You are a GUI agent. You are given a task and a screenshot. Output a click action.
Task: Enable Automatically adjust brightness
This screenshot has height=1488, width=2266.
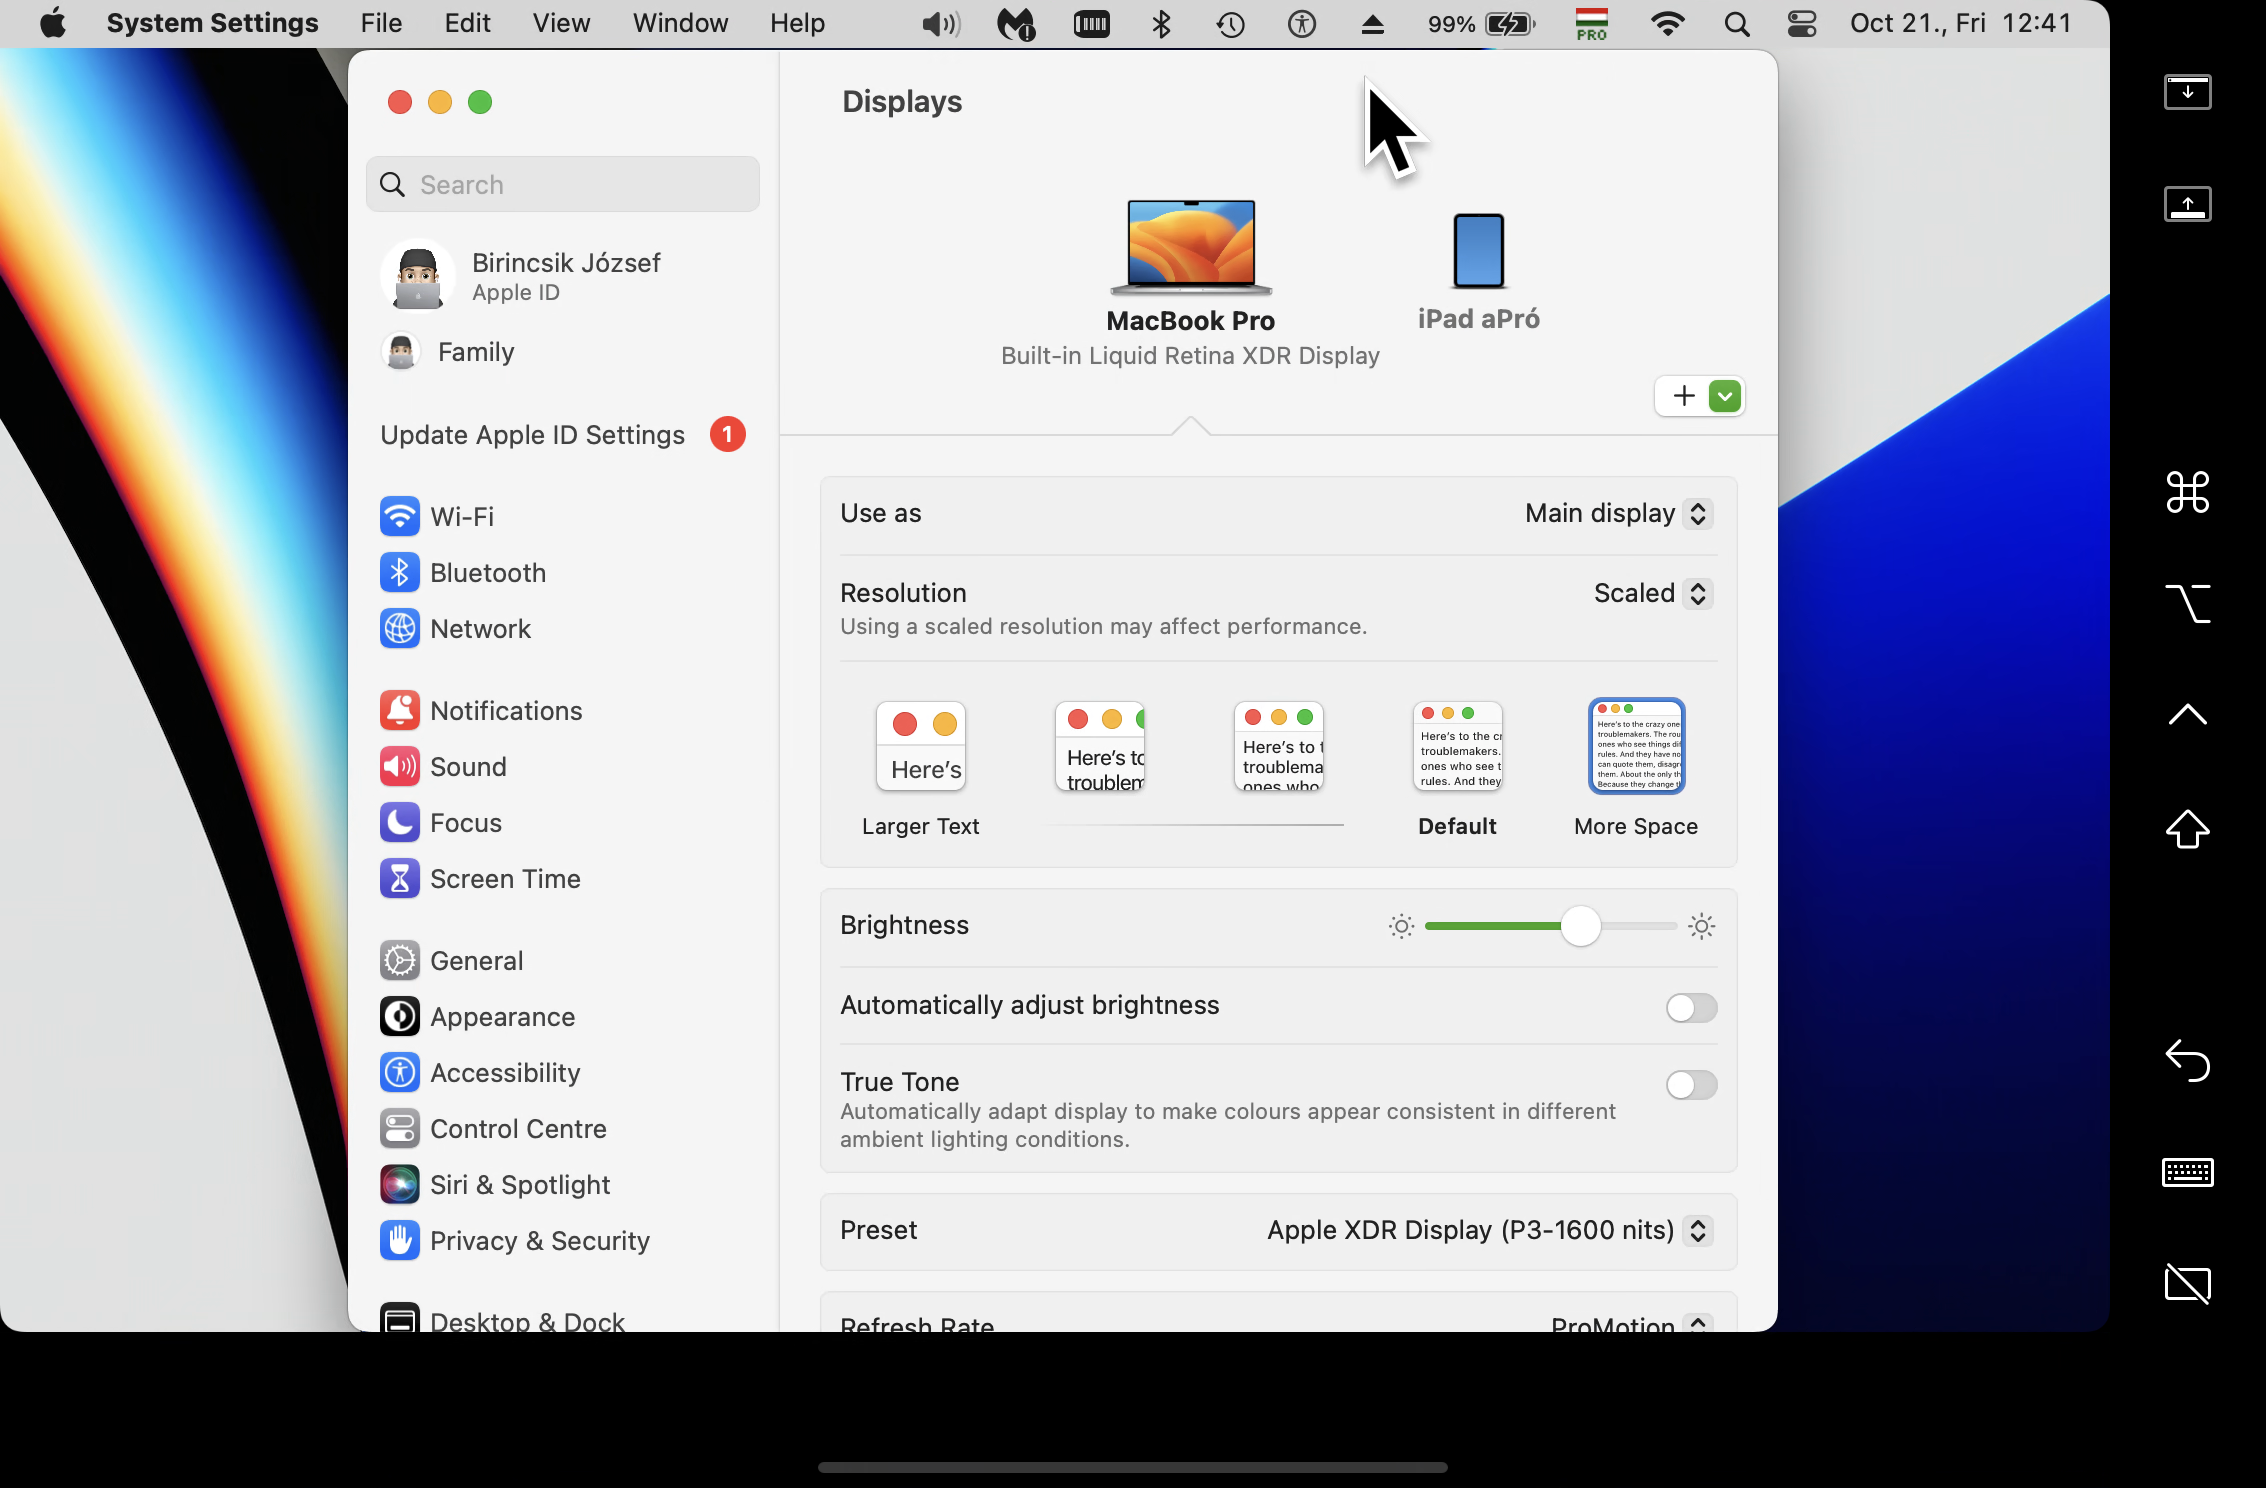pyautogui.click(x=1691, y=1008)
